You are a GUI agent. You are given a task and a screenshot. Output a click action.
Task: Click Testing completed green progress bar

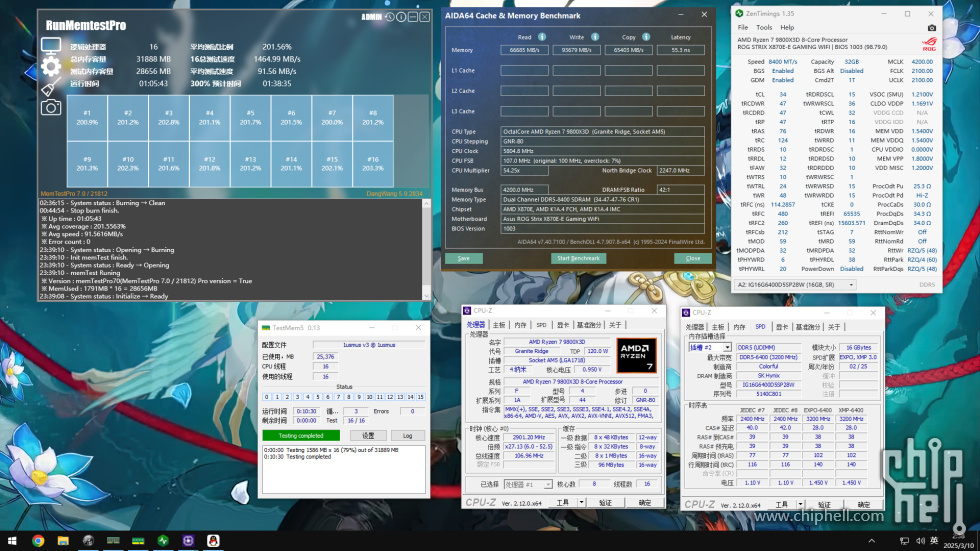click(301, 435)
